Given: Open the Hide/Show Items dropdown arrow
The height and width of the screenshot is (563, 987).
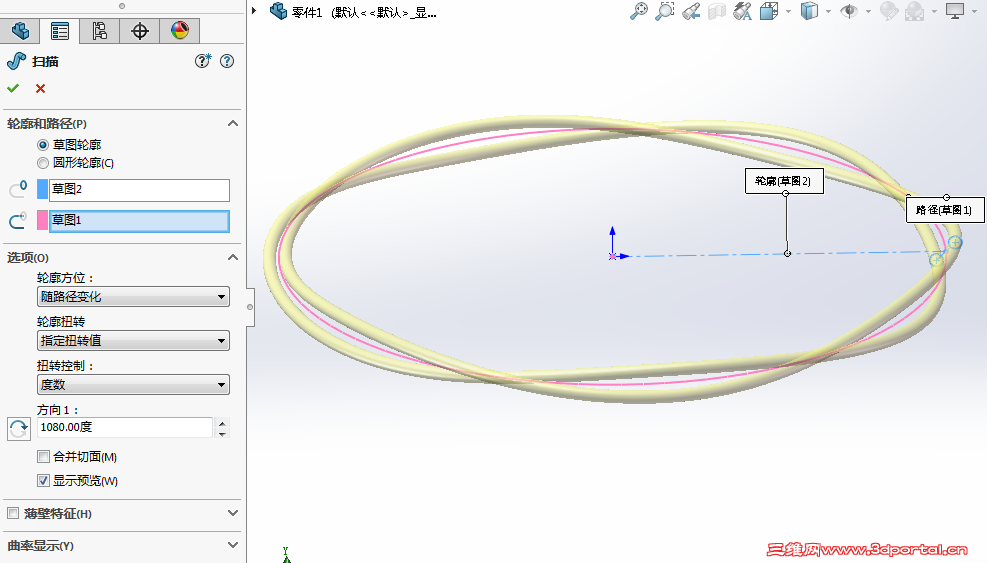Looking at the screenshot, I should [x=869, y=11].
